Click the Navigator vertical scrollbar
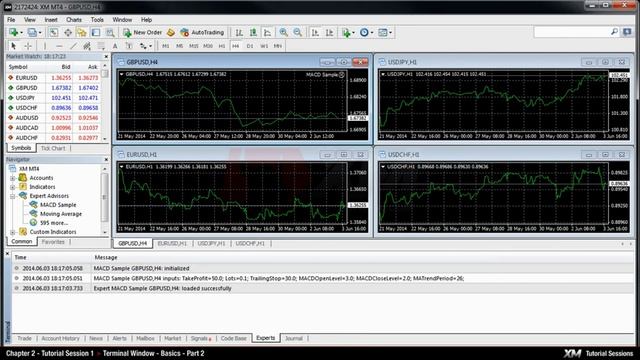The width and height of the screenshot is (640, 360). [105, 200]
